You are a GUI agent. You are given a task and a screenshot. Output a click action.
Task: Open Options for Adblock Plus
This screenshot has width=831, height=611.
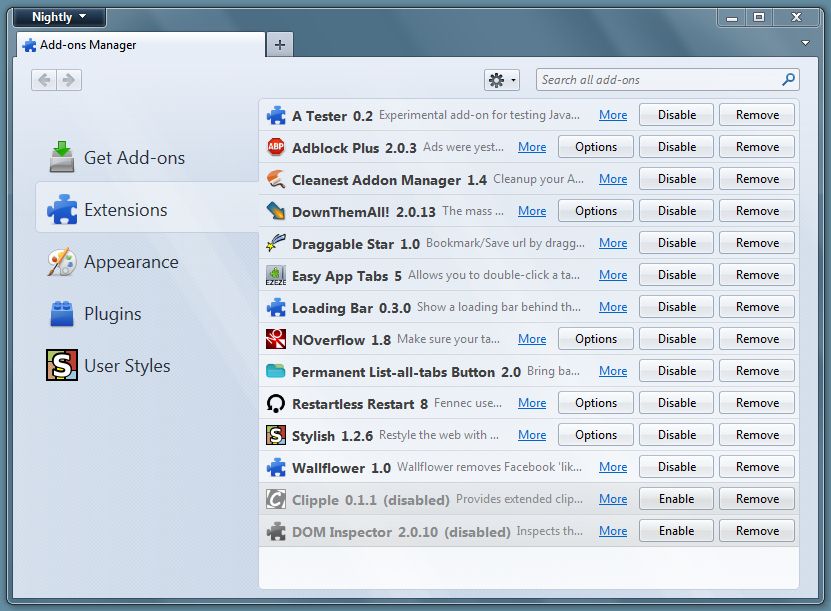click(x=595, y=146)
